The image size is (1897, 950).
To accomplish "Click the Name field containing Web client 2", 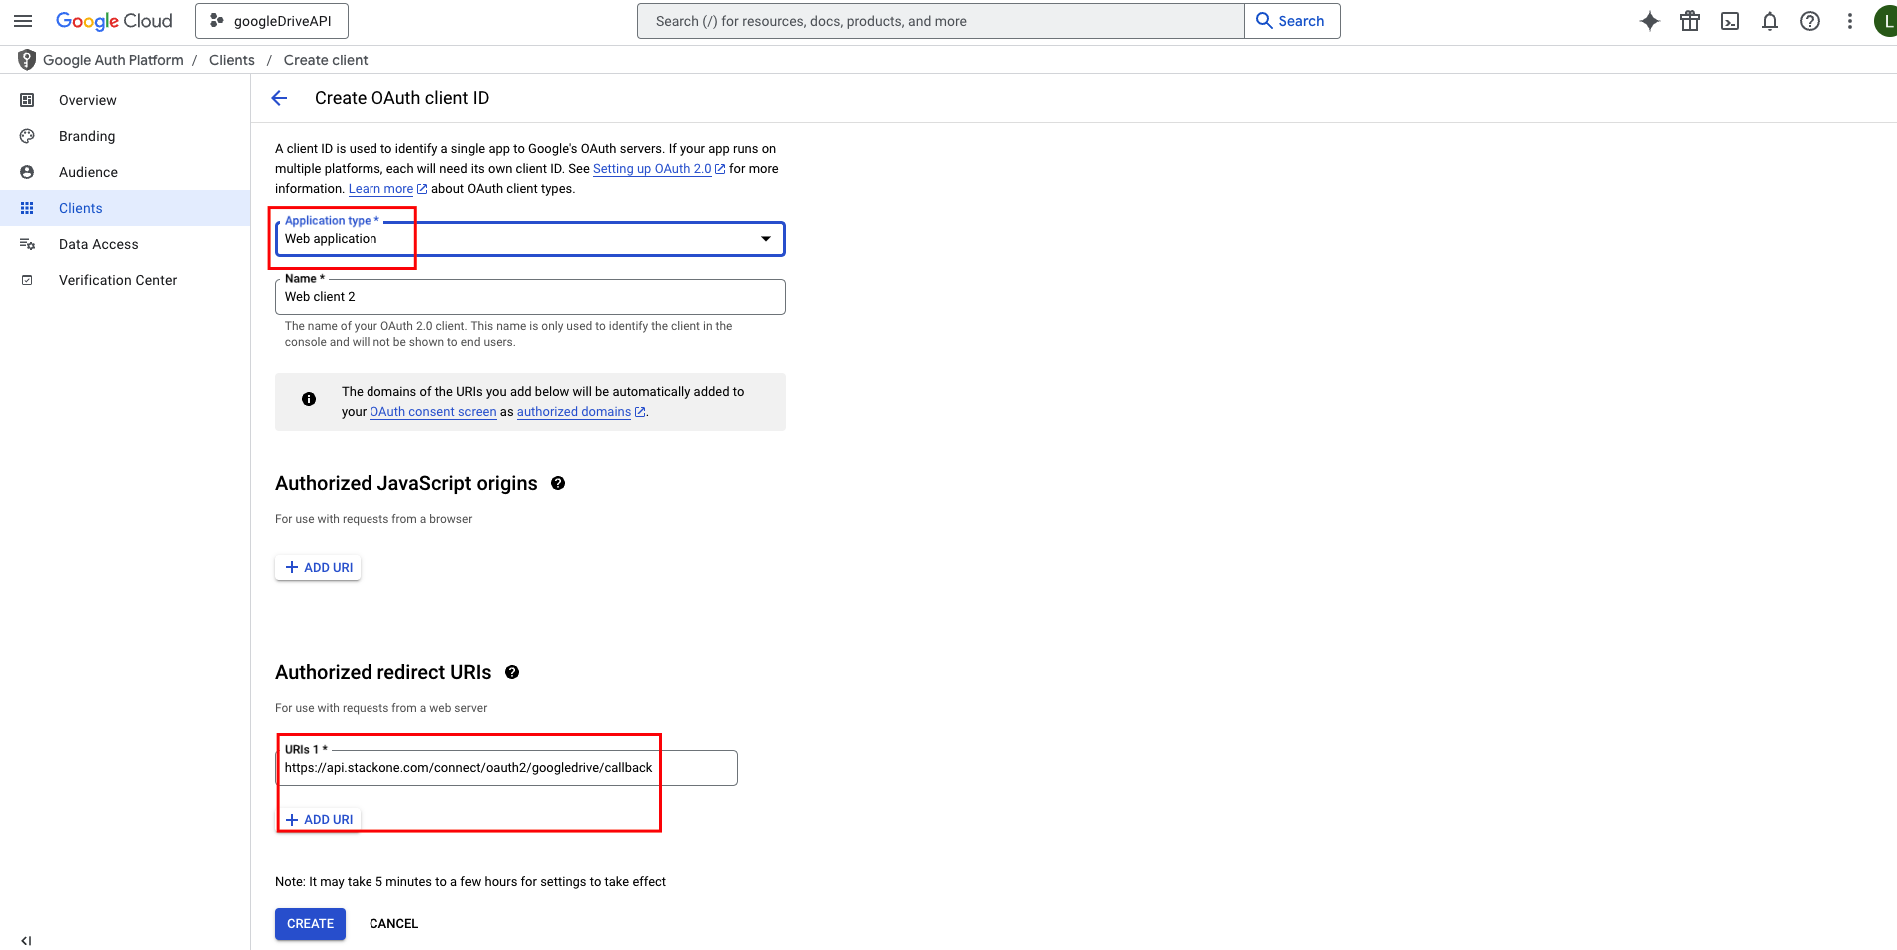I will [530, 297].
